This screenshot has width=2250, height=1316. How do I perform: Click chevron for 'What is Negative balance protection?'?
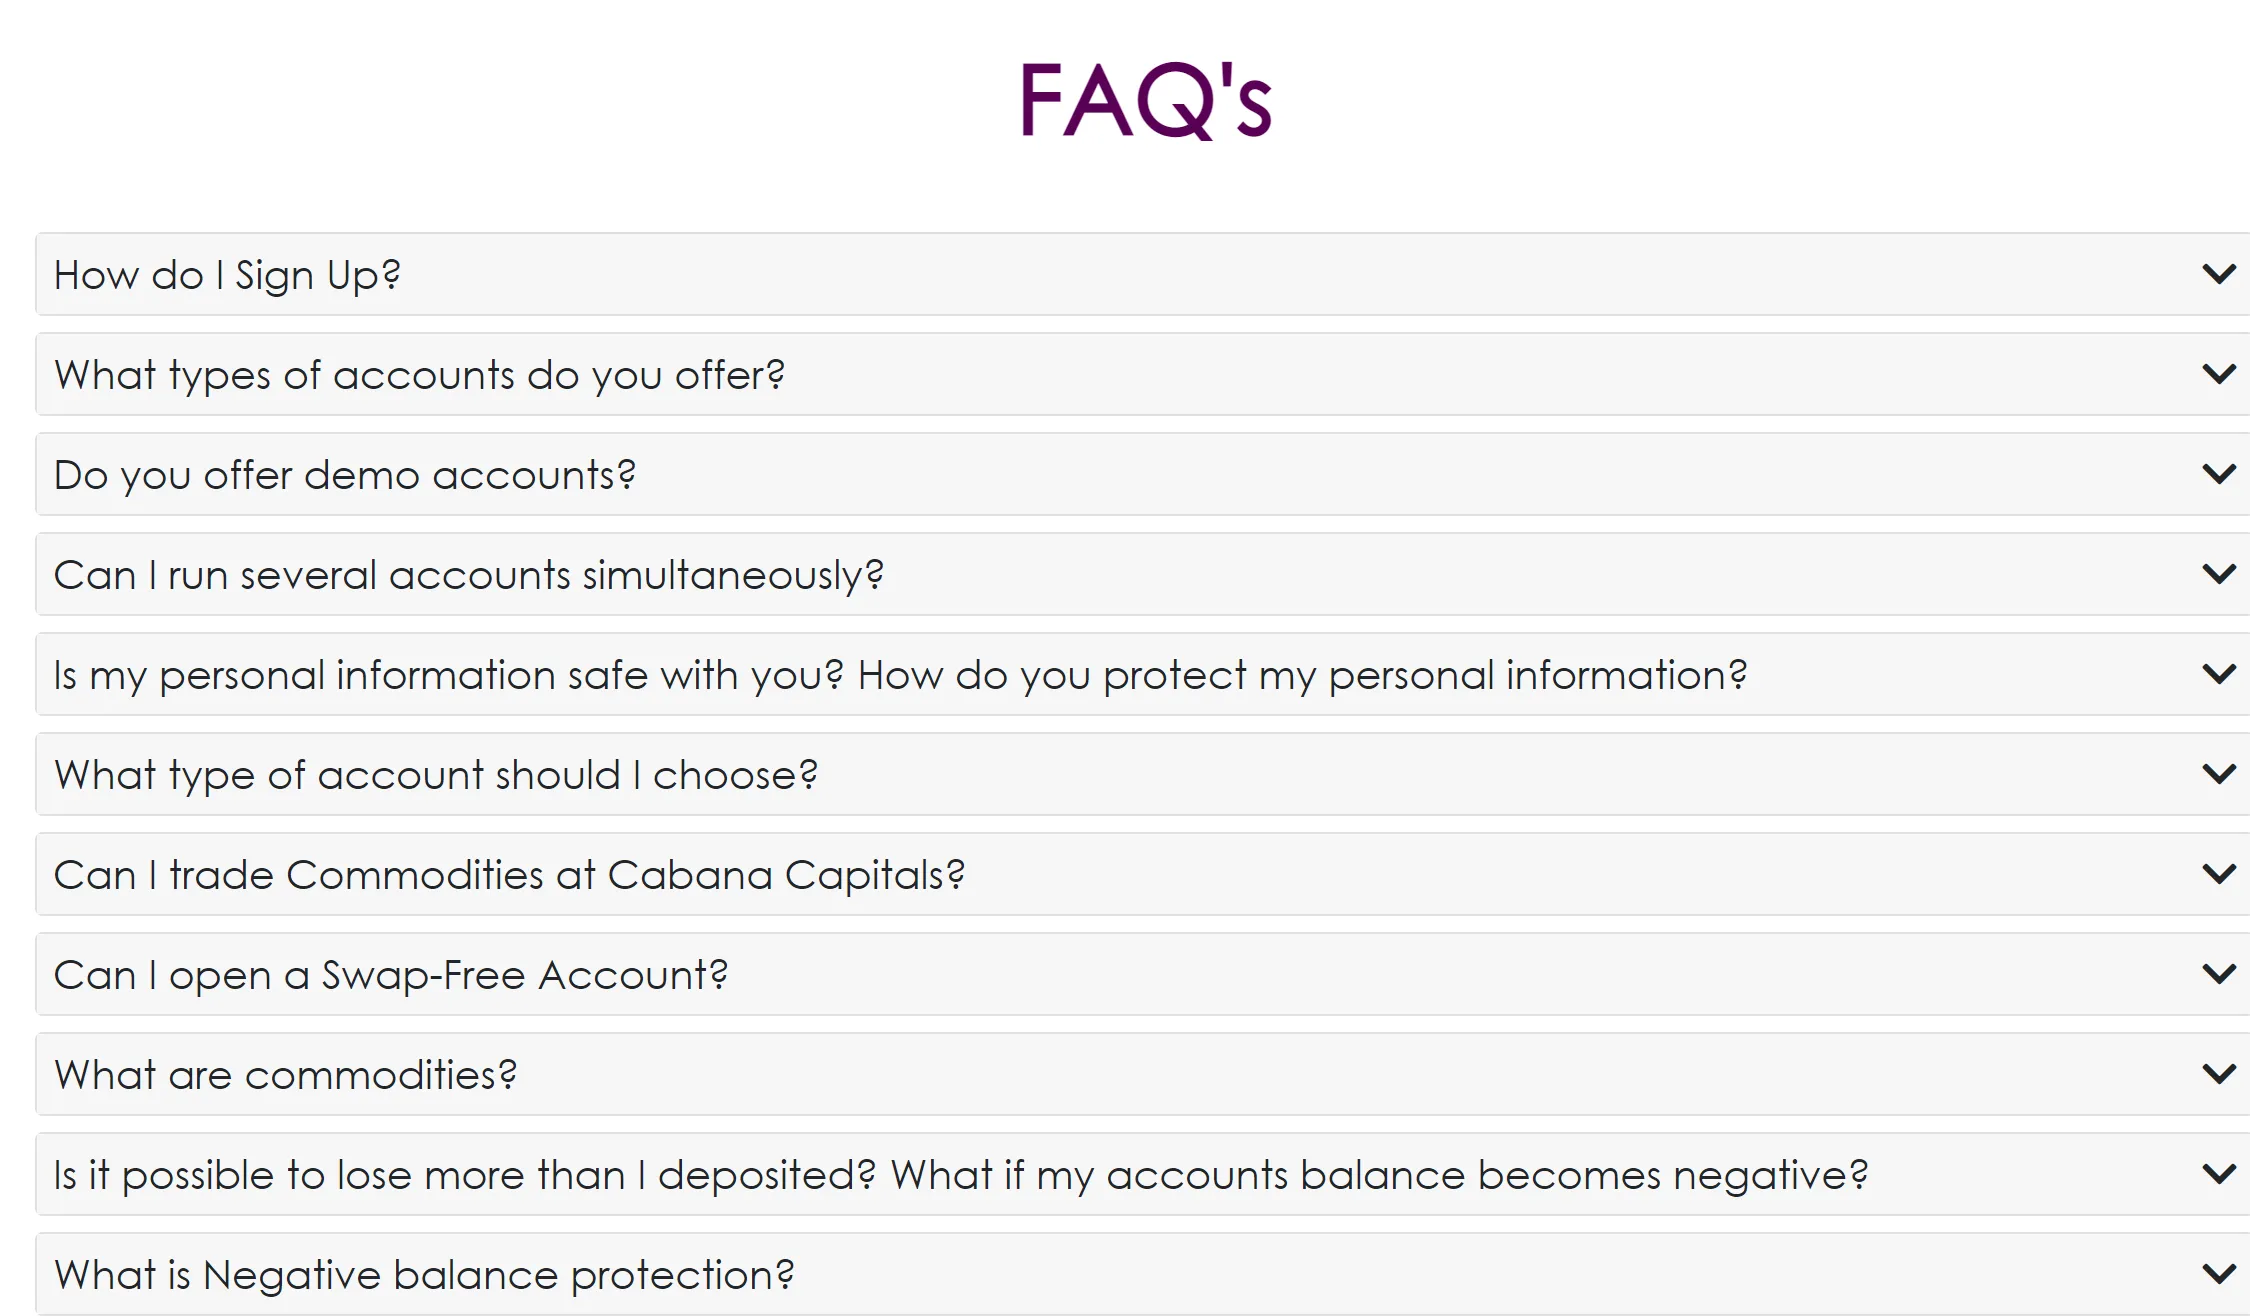pyautogui.click(x=2219, y=1274)
